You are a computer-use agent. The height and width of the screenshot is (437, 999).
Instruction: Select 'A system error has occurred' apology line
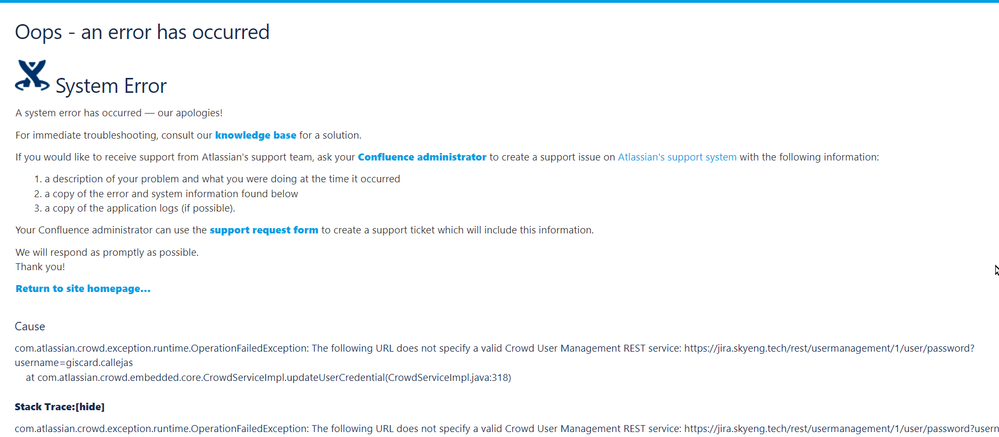[119, 113]
